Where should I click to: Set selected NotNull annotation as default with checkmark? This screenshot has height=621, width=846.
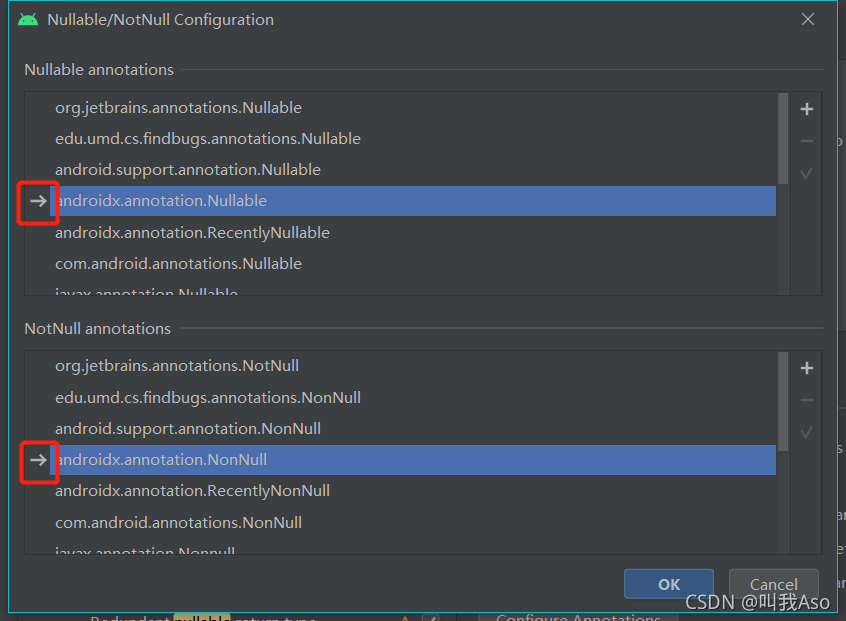click(x=807, y=433)
